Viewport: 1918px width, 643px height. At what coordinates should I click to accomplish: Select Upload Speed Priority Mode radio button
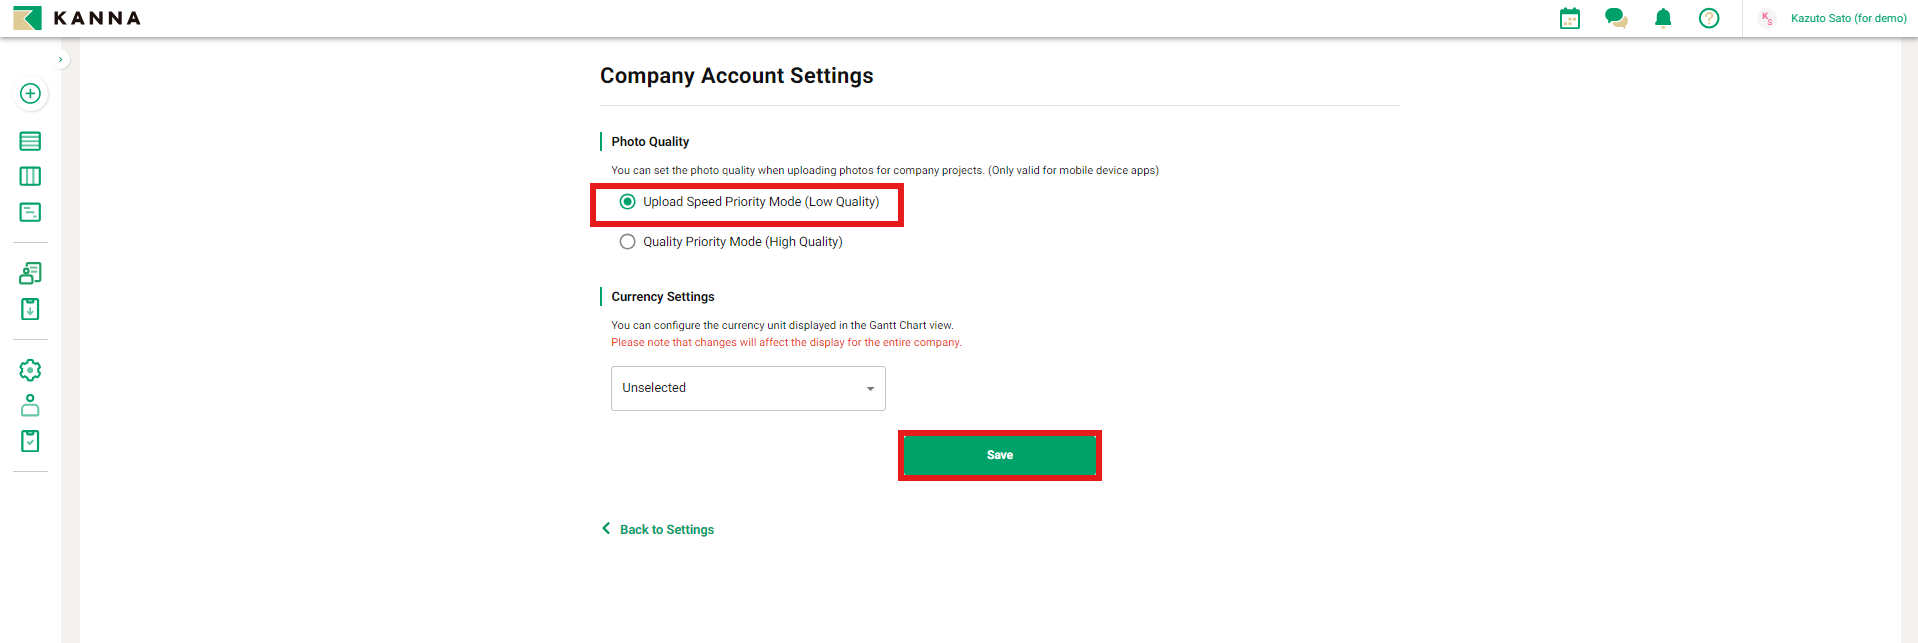(x=628, y=202)
